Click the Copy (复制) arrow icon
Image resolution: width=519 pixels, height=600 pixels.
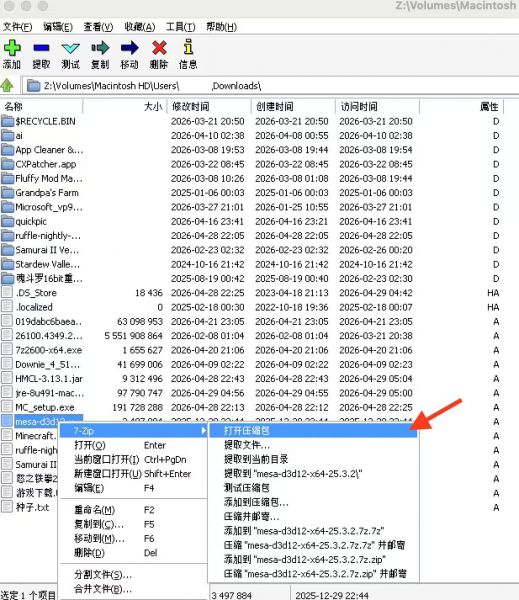[100, 48]
